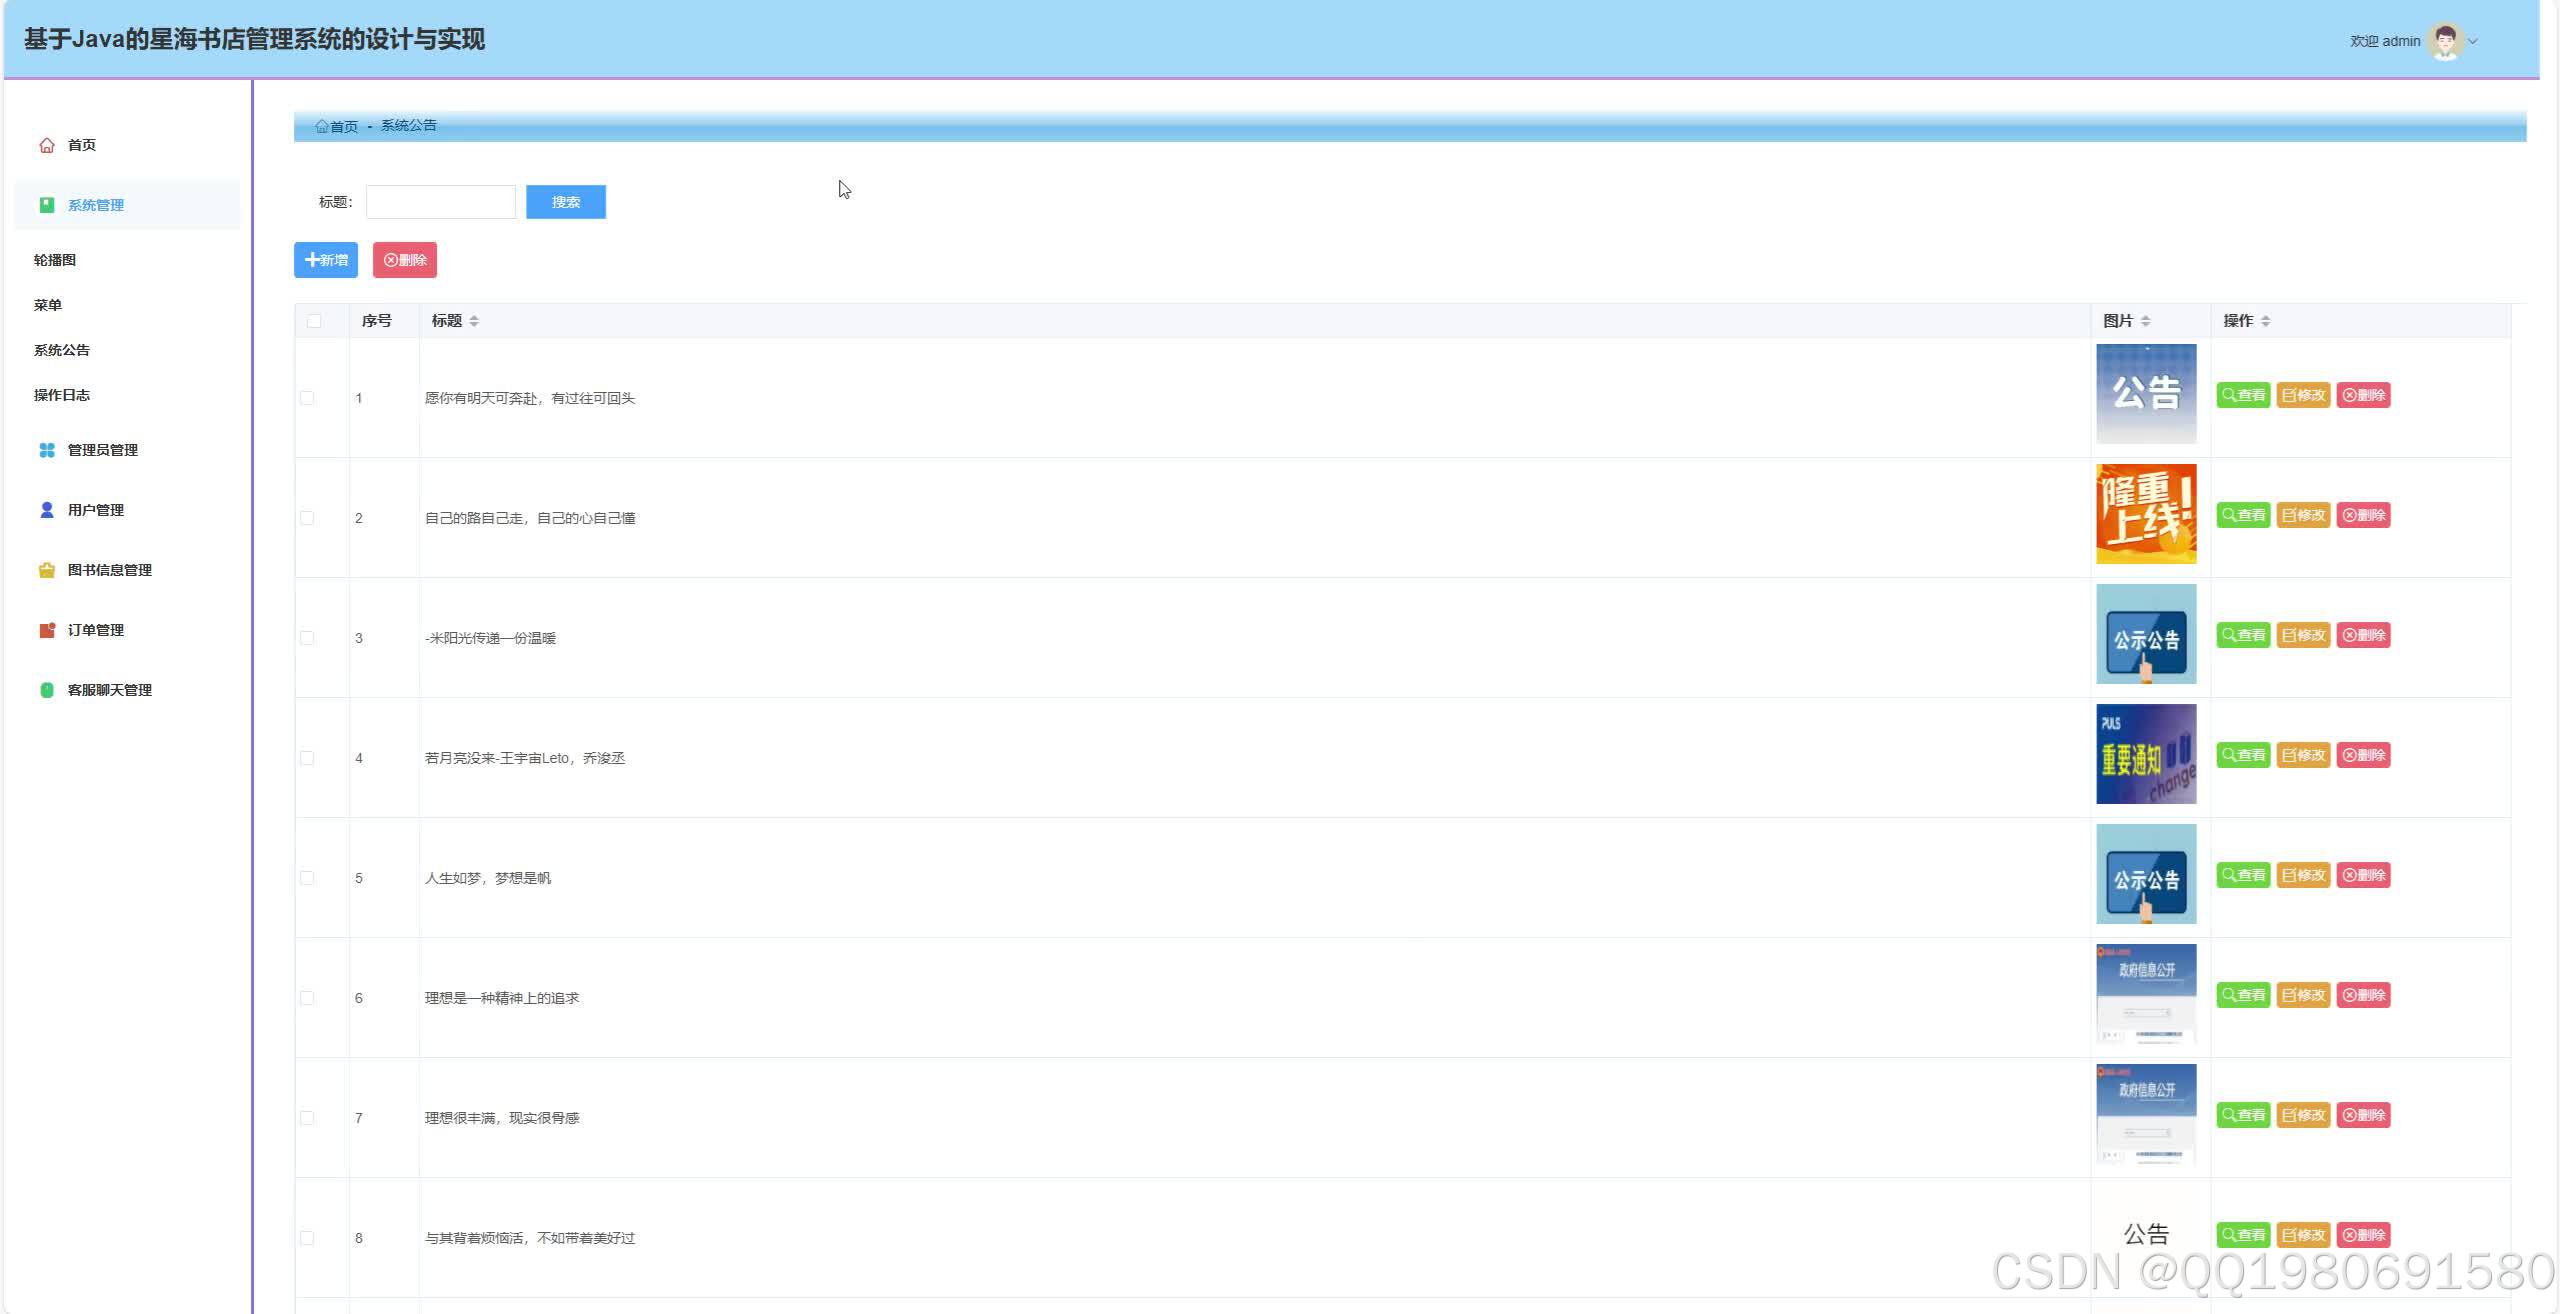Click the admin avatar picture
2560x1314 pixels.
click(2445, 41)
